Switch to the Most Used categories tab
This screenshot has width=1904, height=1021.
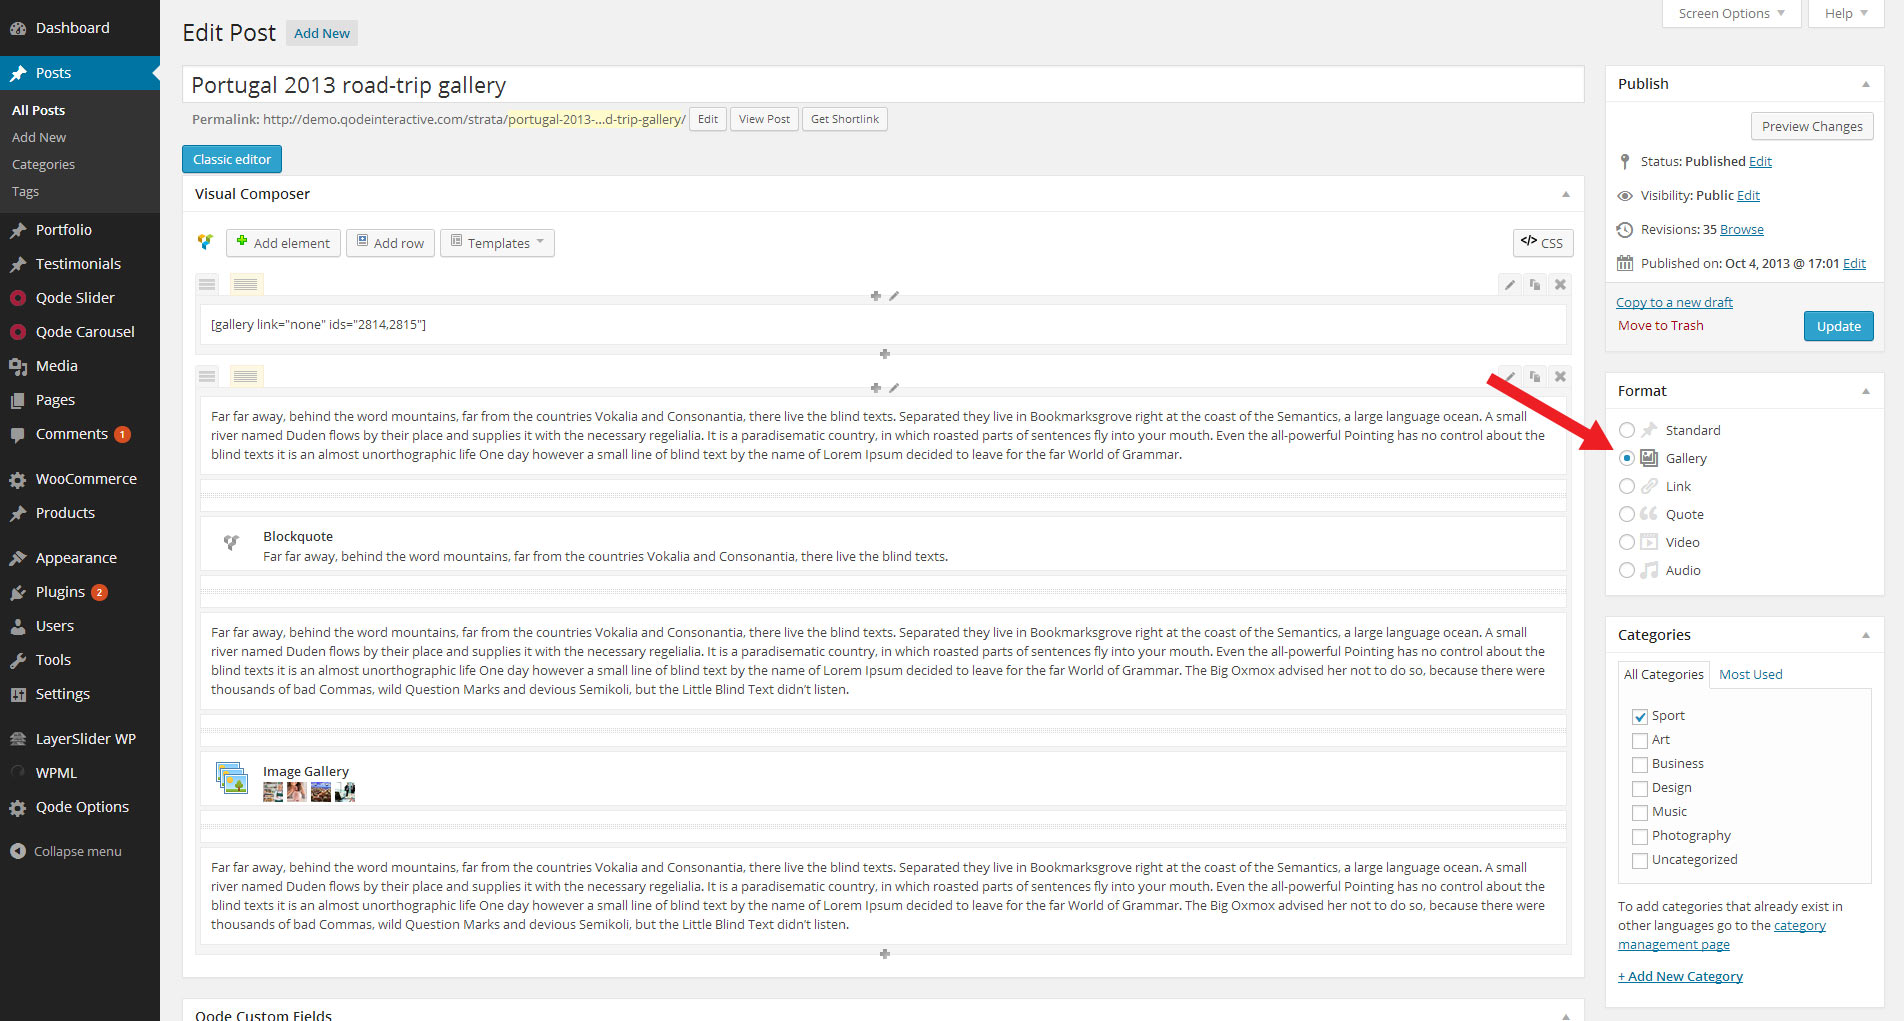pyautogui.click(x=1750, y=675)
